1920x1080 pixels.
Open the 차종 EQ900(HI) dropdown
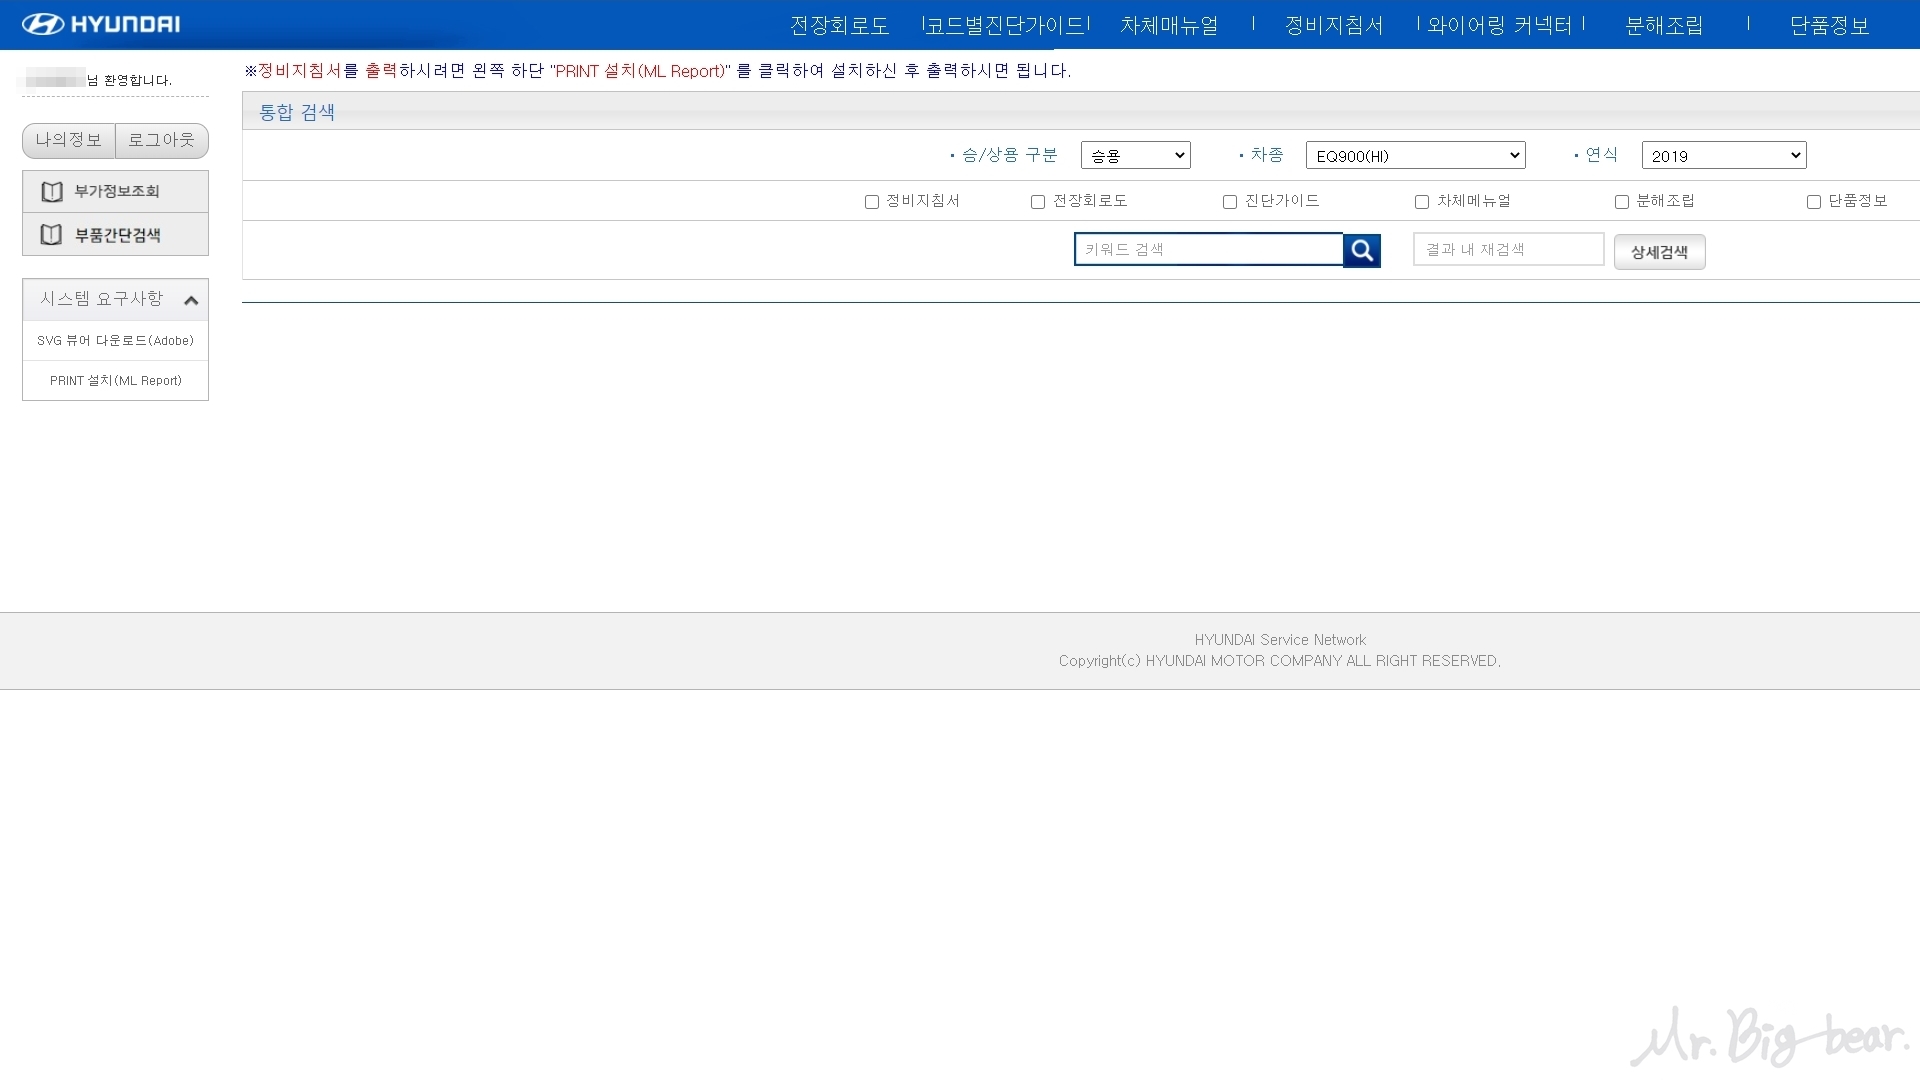[1415, 155]
